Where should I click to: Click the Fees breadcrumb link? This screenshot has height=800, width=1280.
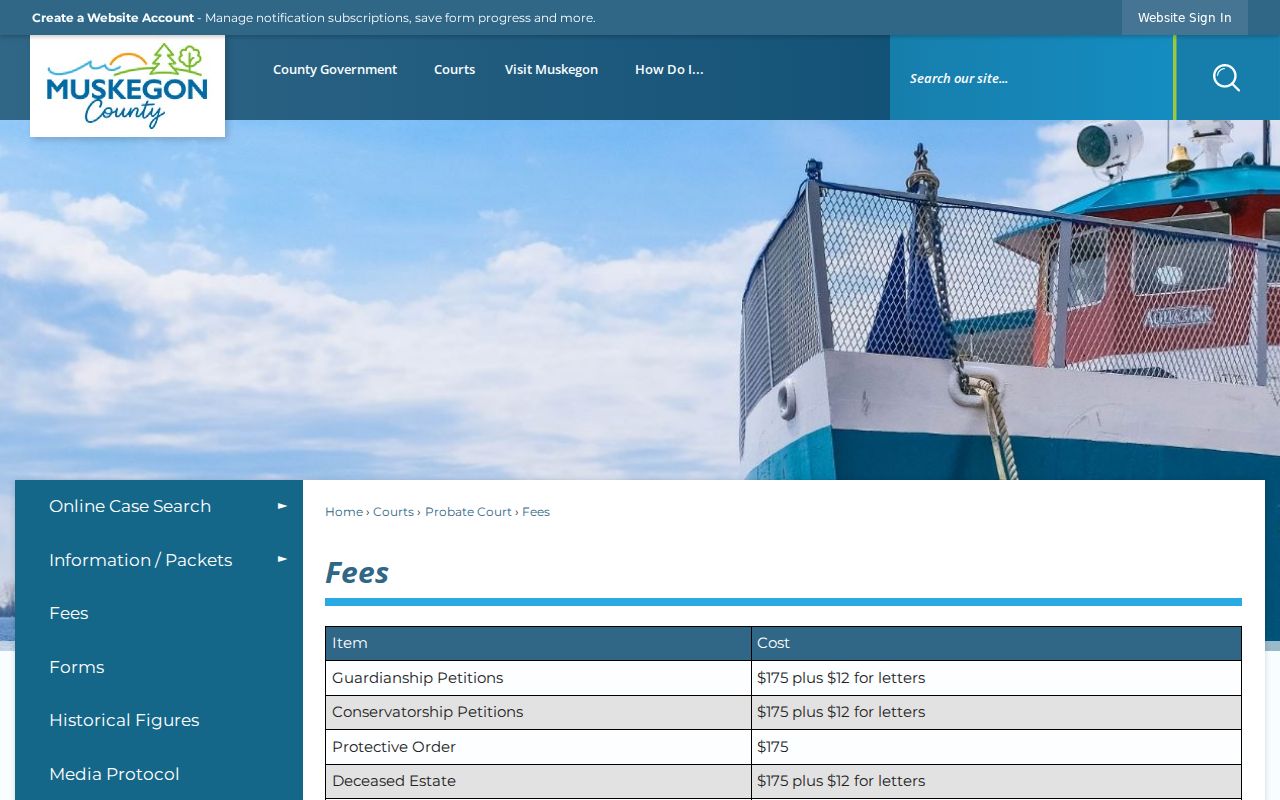click(536, 512)
